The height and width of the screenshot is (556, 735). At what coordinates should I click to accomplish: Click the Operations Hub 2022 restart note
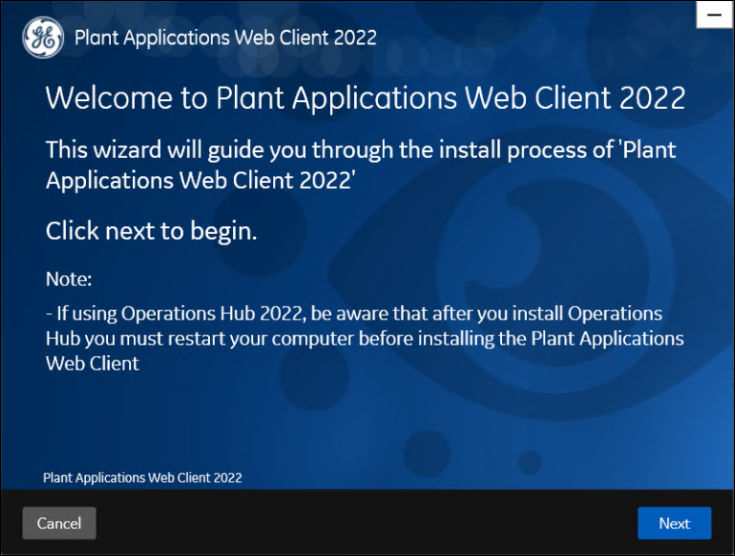365,338
